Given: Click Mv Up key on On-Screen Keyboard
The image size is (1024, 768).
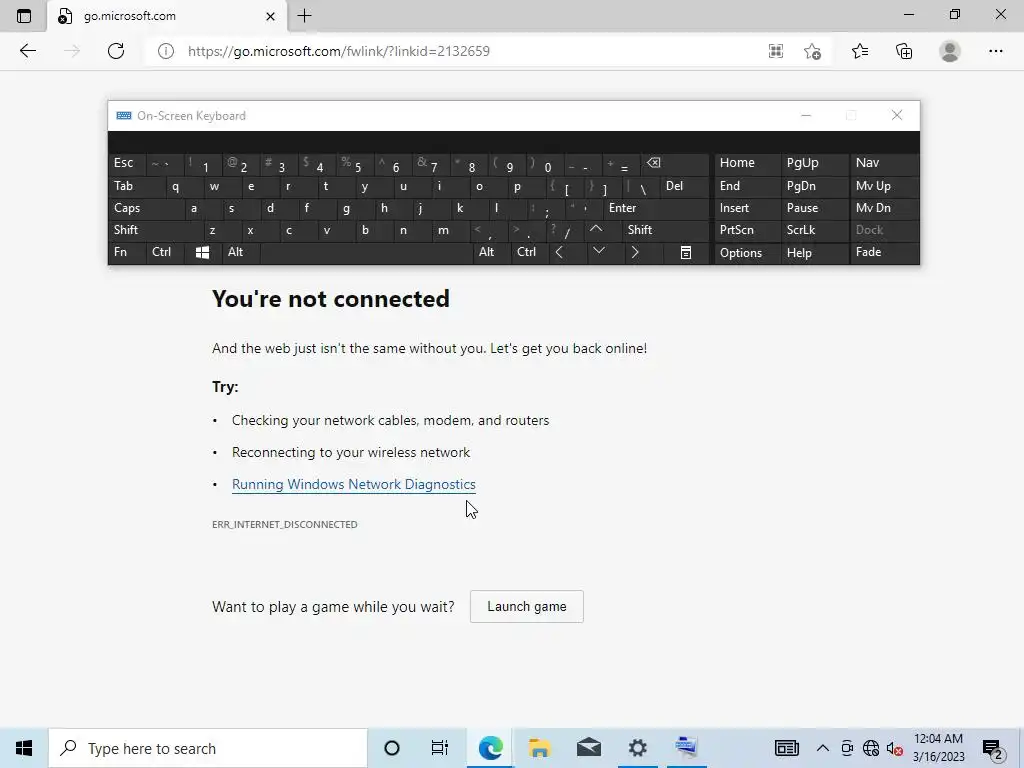Looking at the screenshot, I should point(884,186).
